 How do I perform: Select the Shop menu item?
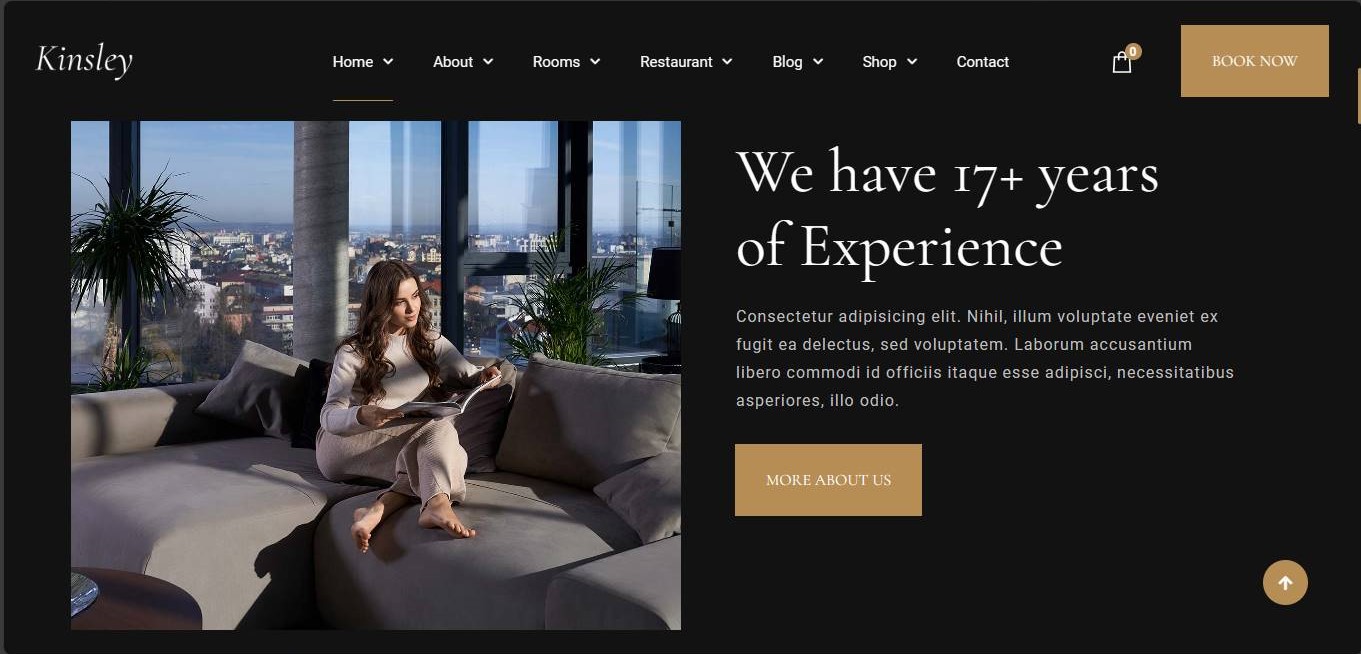tap(879, 62)
